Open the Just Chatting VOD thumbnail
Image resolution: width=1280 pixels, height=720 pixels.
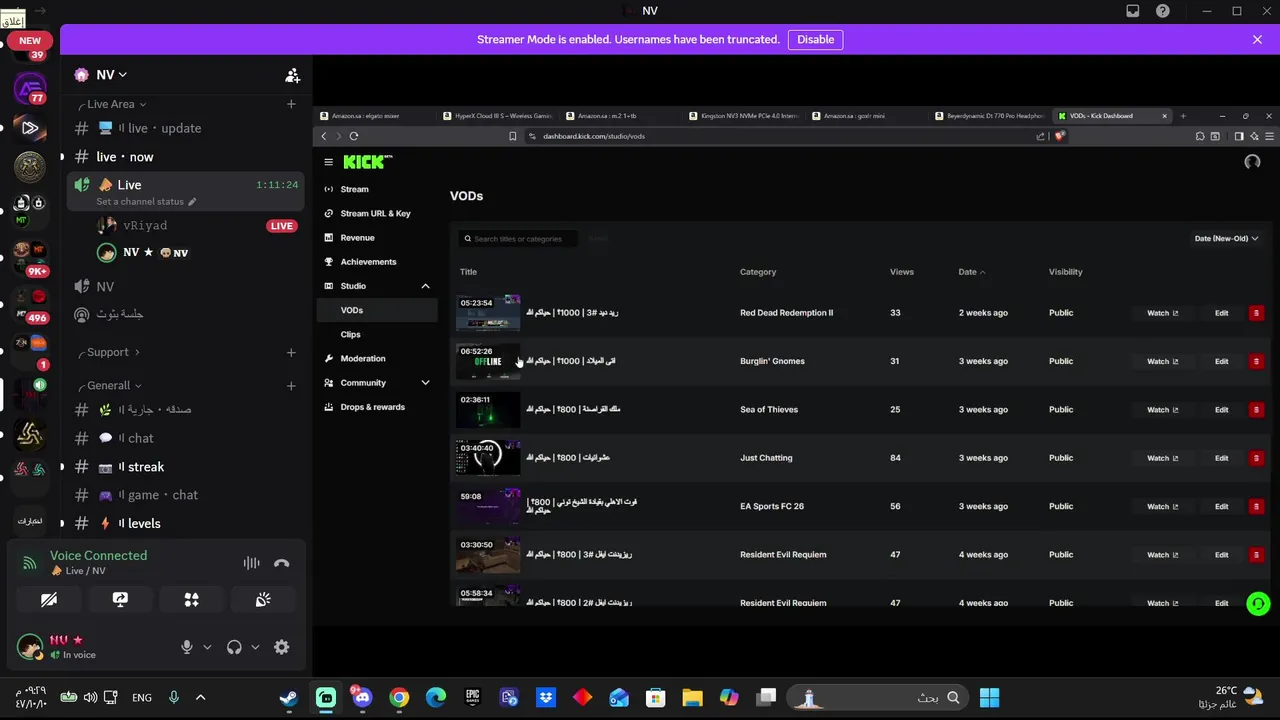pos(488,458)
